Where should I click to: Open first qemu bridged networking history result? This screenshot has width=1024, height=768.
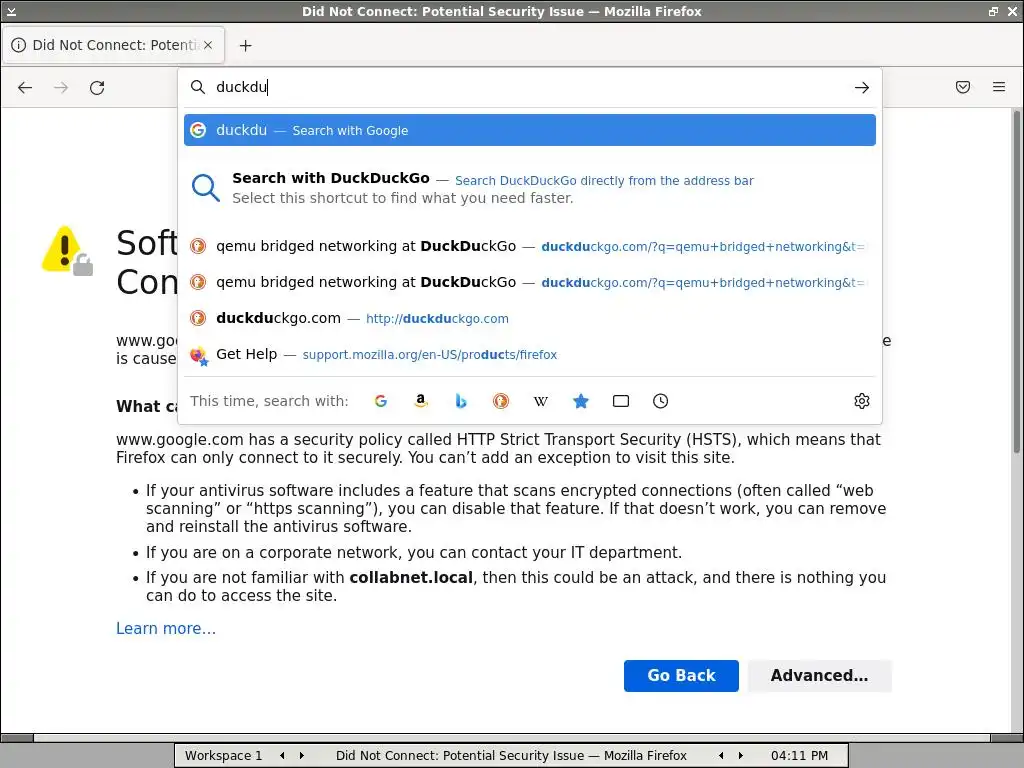tap(530, 246)
